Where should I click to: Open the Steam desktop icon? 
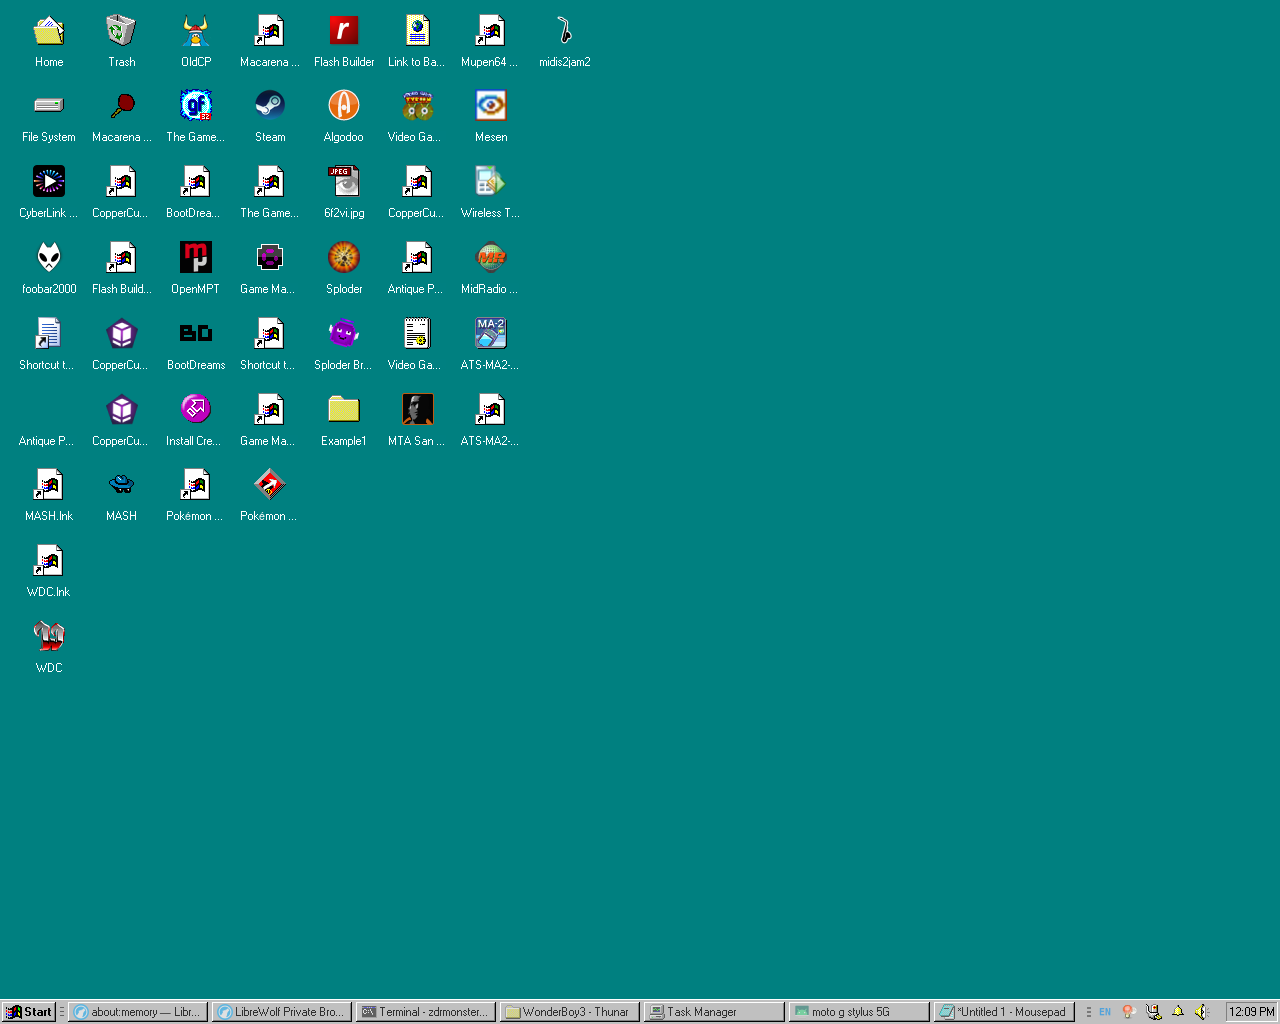click(270, 106)
